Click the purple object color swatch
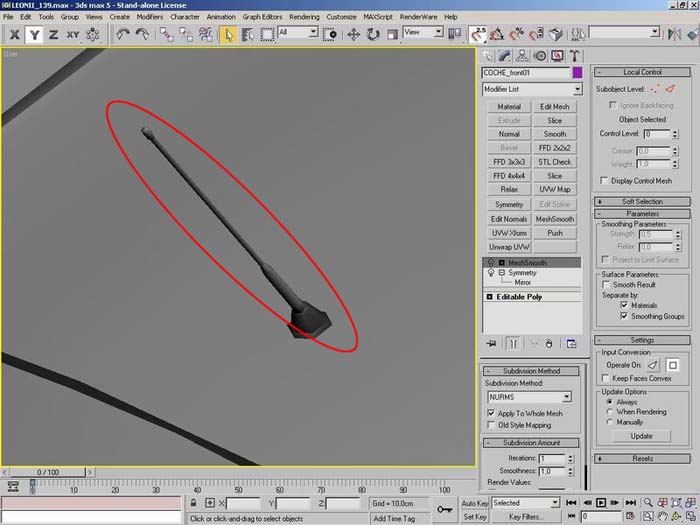This screenshot has width=700, height=525. click(577, 73)
